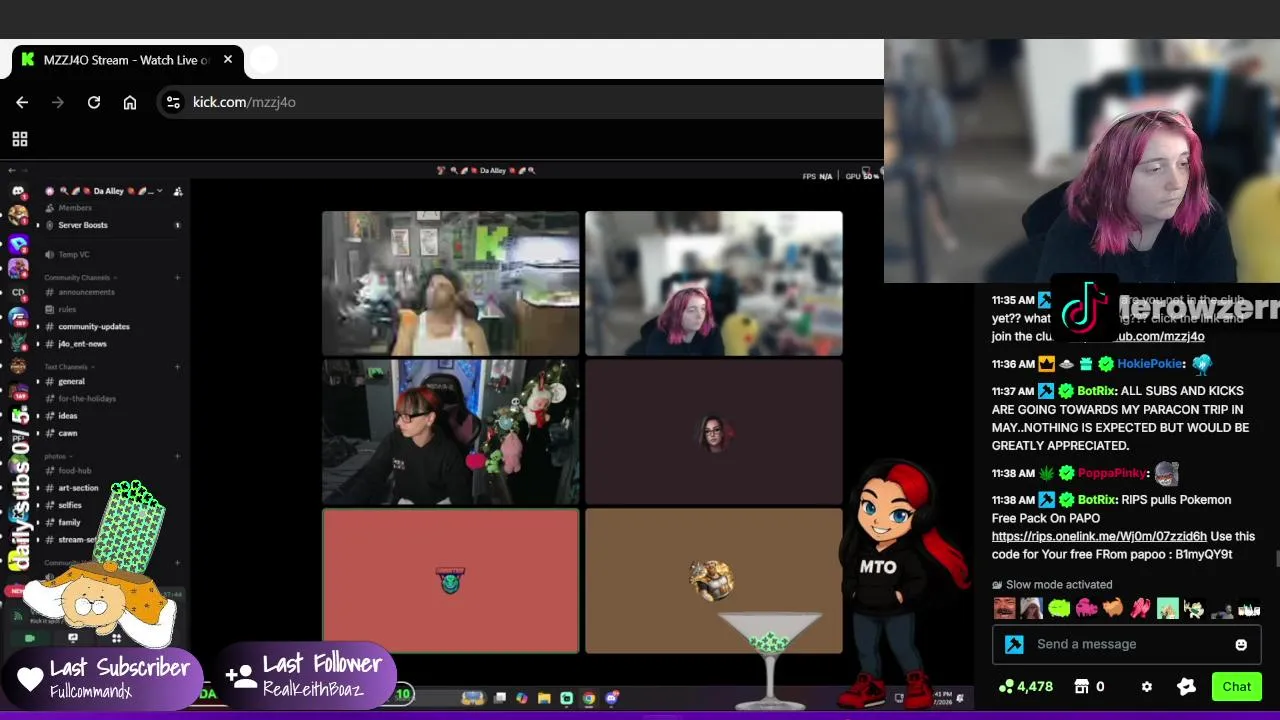Viewport: 1280px width, 720px height.
Task: Go back with the browser back arrow
Action: (22, 102)
